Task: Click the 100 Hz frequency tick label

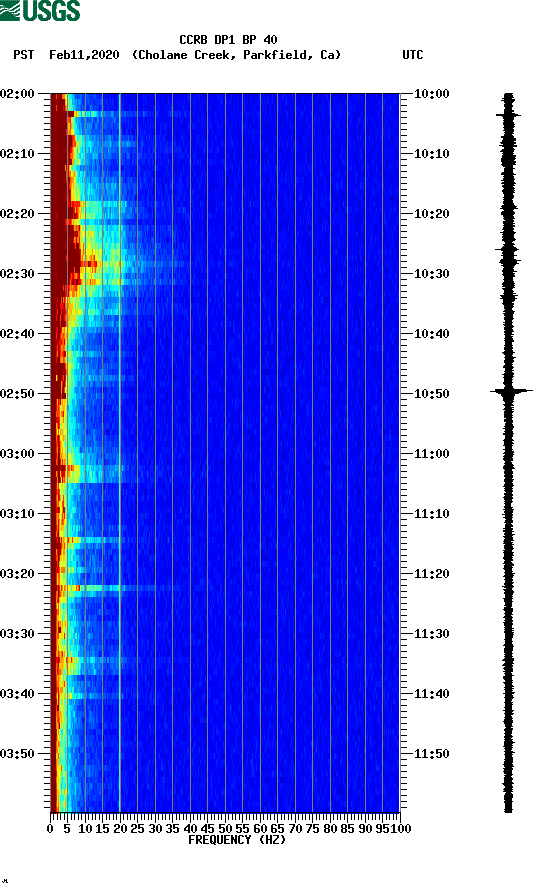Action: 402,829
